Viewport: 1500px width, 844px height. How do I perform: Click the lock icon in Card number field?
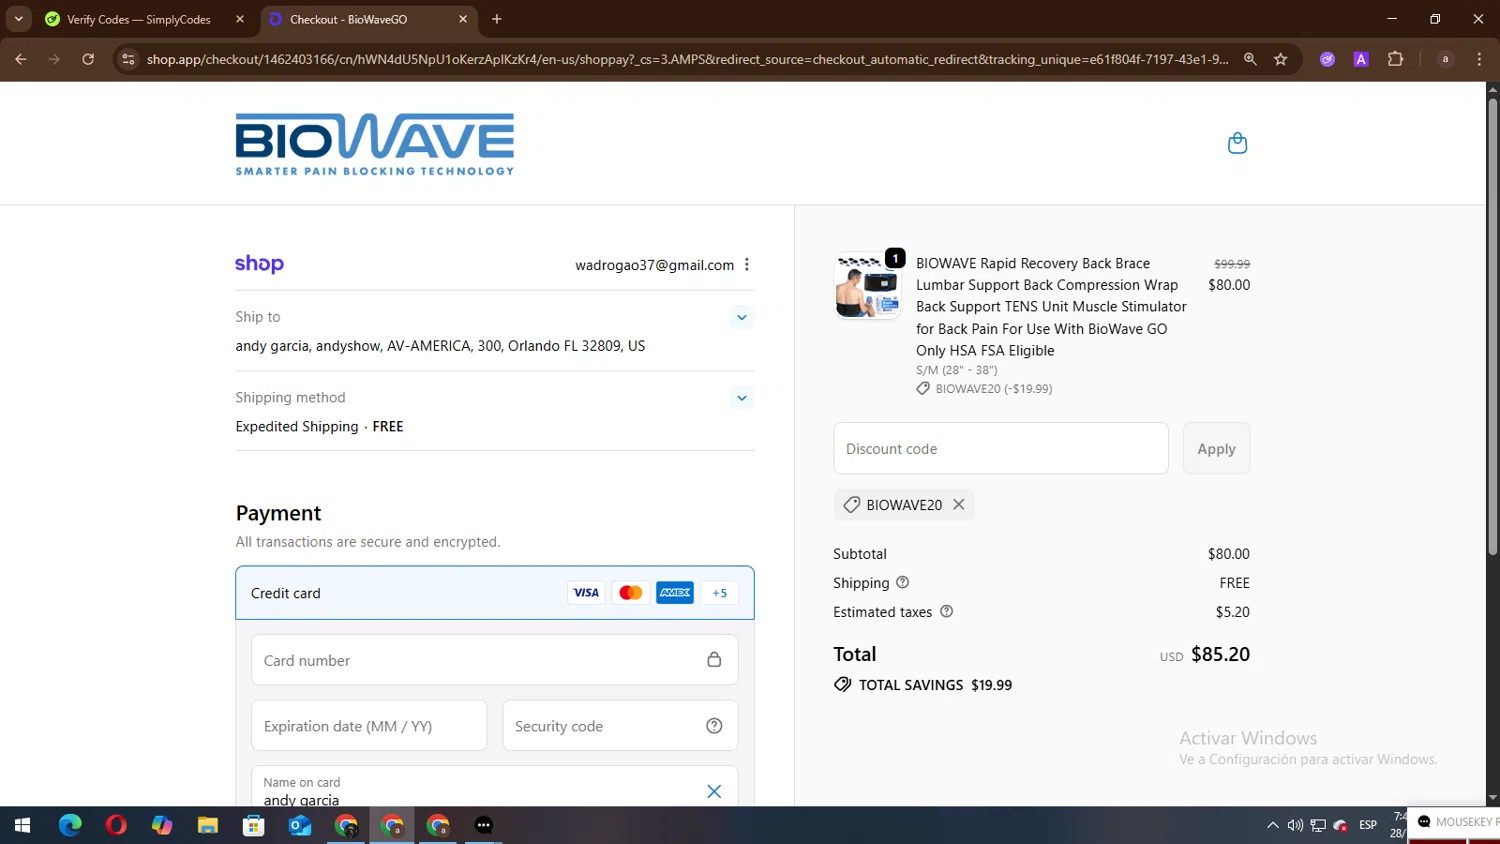tap(714, 660)
